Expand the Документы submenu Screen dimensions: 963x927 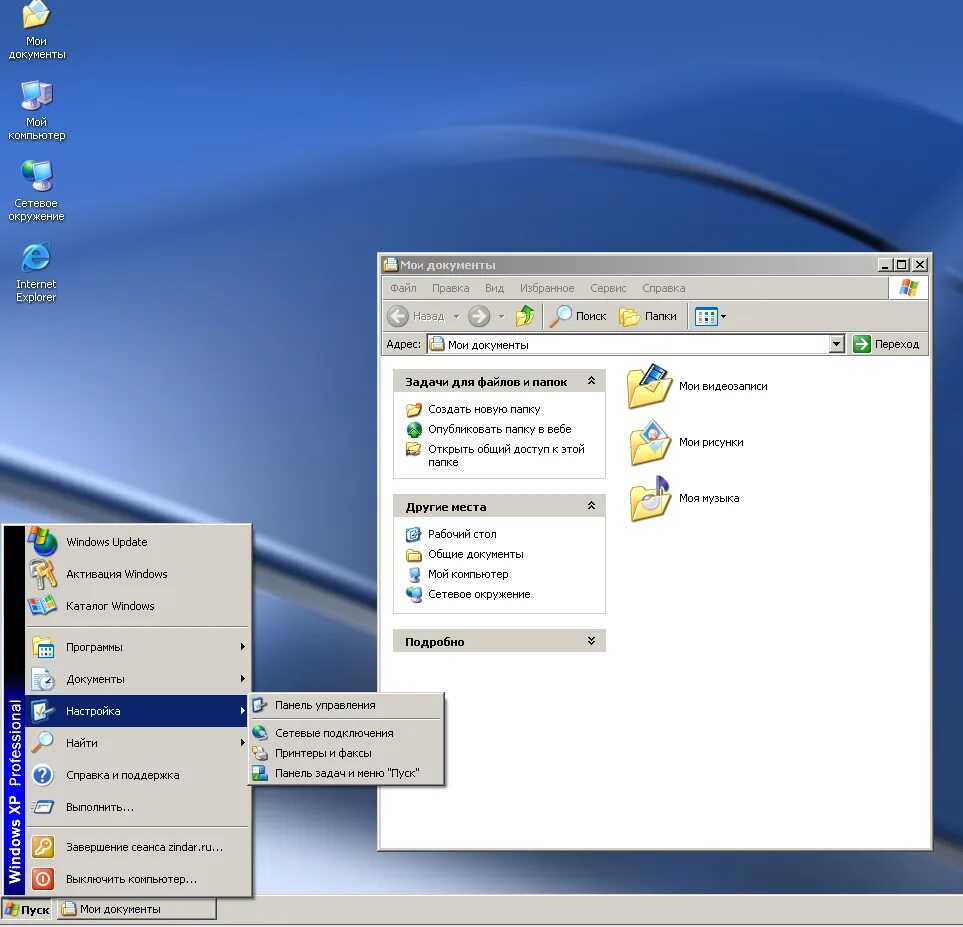138,679
